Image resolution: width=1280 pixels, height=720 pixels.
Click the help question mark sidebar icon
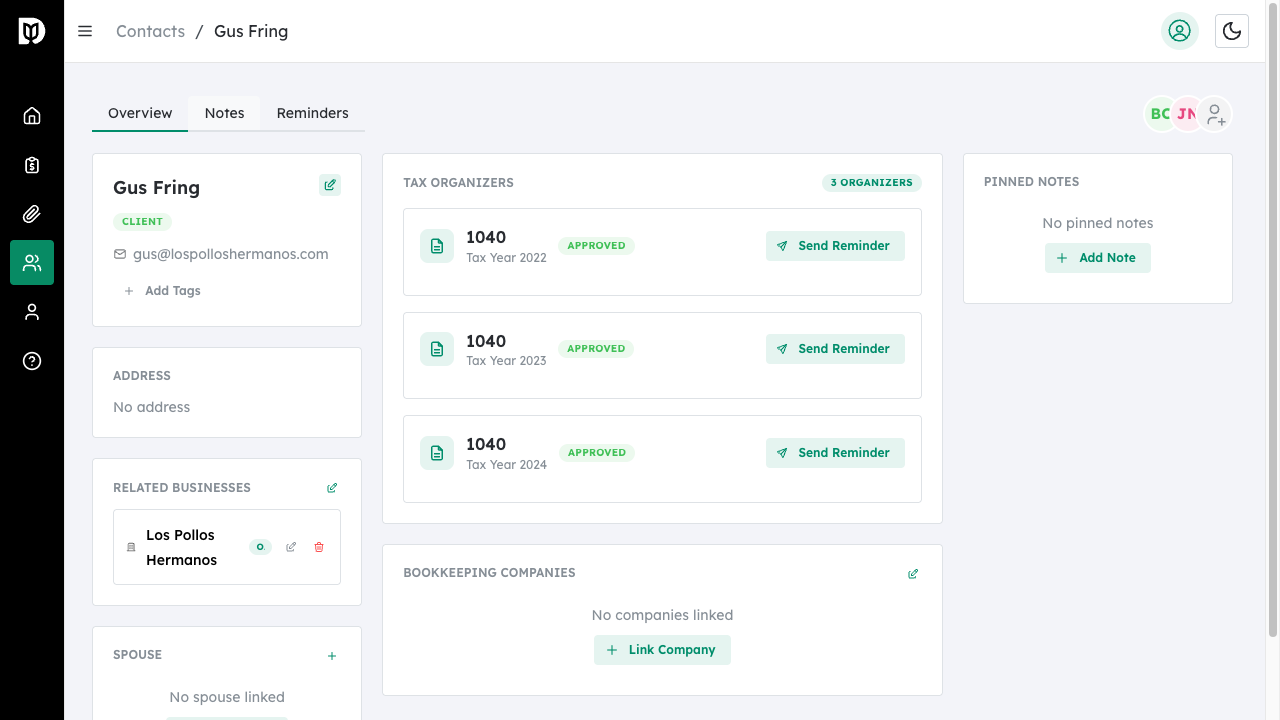click(32, 361)
